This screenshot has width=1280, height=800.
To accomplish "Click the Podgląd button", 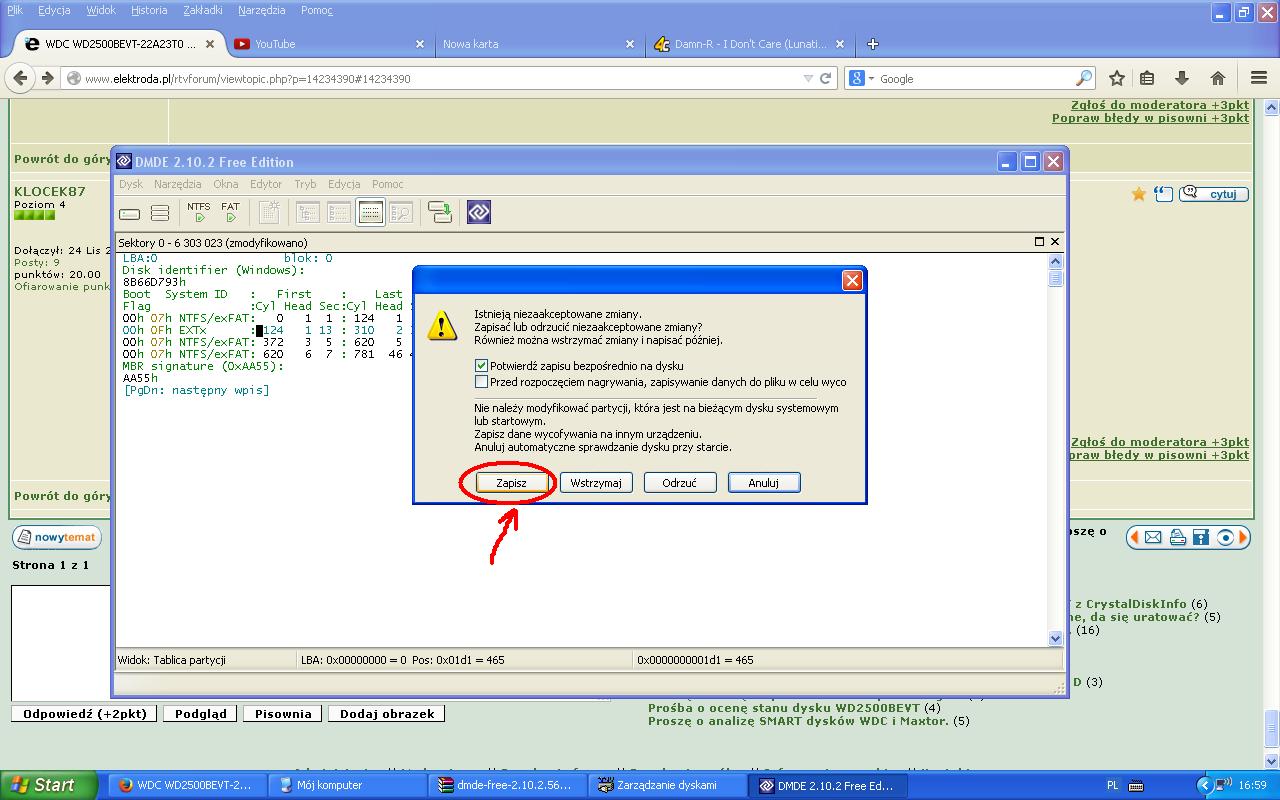I will coord(201,713).
